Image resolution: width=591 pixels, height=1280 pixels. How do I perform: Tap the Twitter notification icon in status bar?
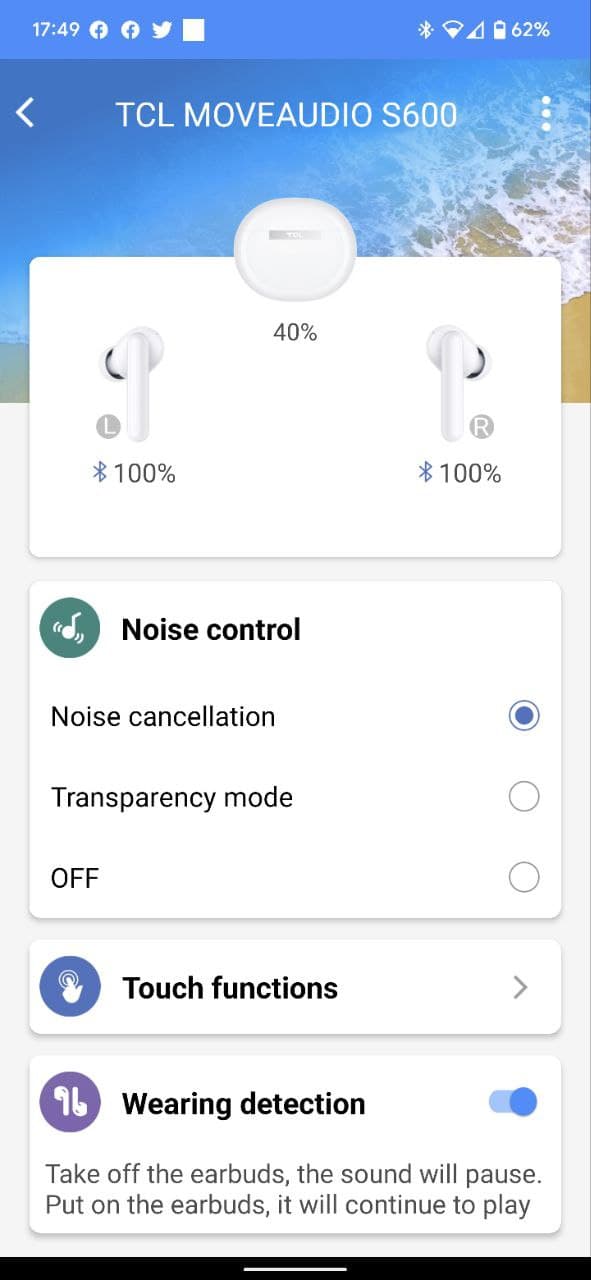click(x=161, y=30)
